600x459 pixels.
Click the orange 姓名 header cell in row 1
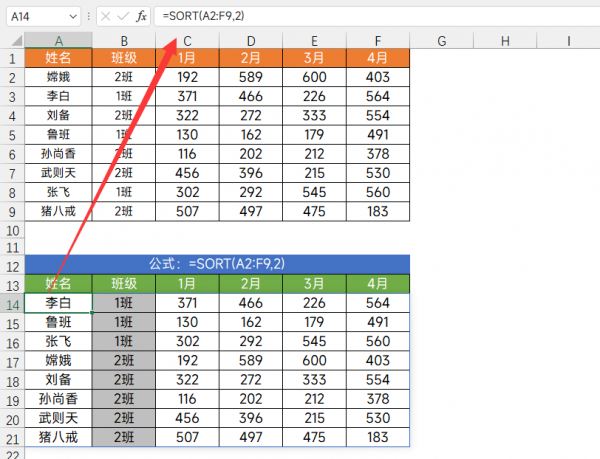click(59, 58)
